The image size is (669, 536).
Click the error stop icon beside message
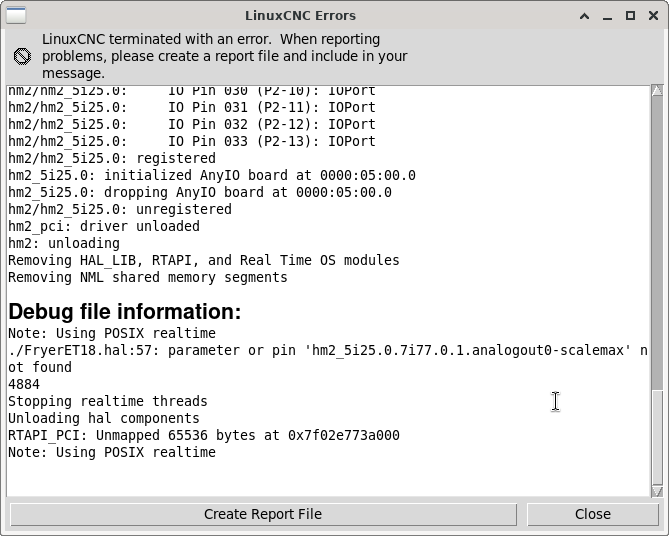point(22,56)
